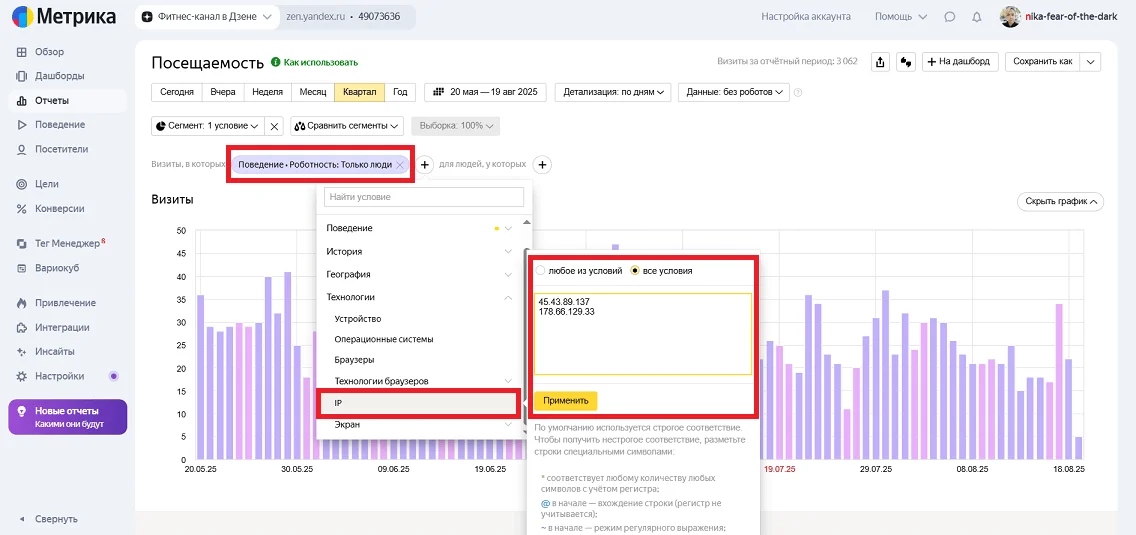
Task: Click the Найти условие search field
Action: pyautogui.click(x=424, y=197)
